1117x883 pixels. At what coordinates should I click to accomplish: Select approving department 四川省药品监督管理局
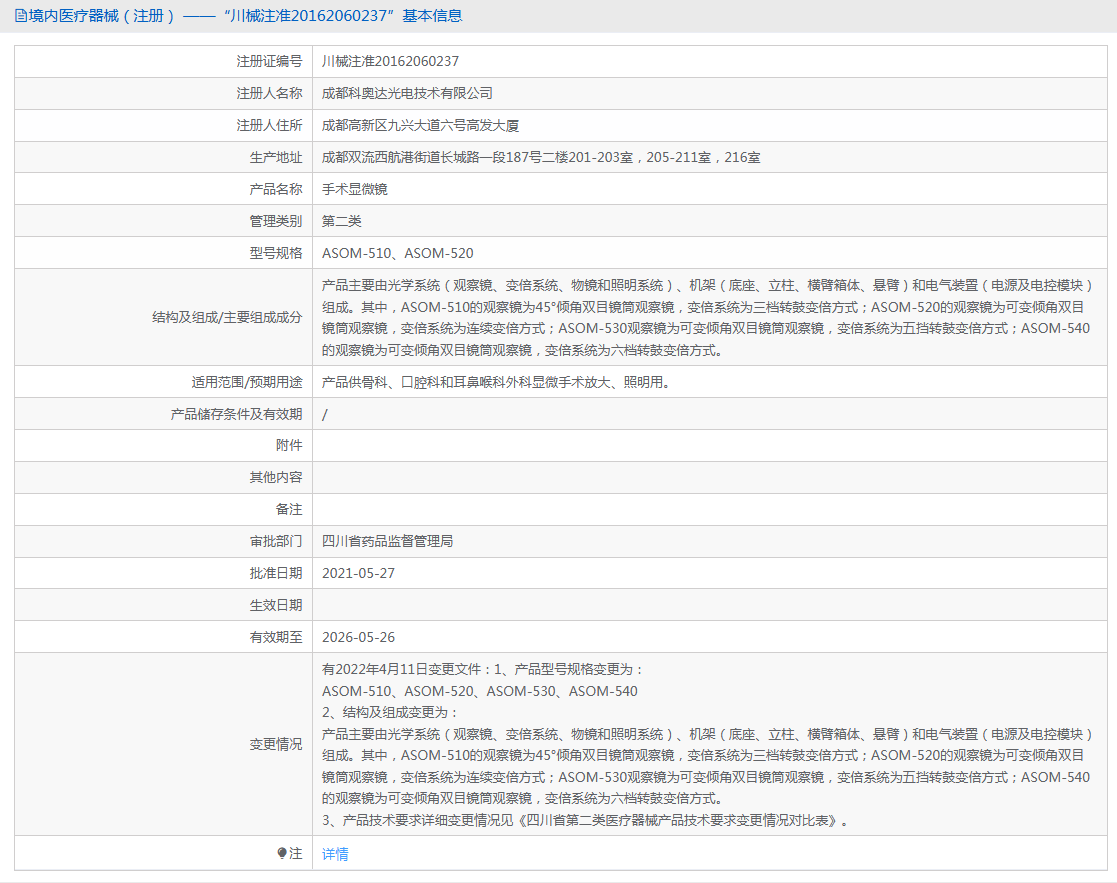point(388,541)
